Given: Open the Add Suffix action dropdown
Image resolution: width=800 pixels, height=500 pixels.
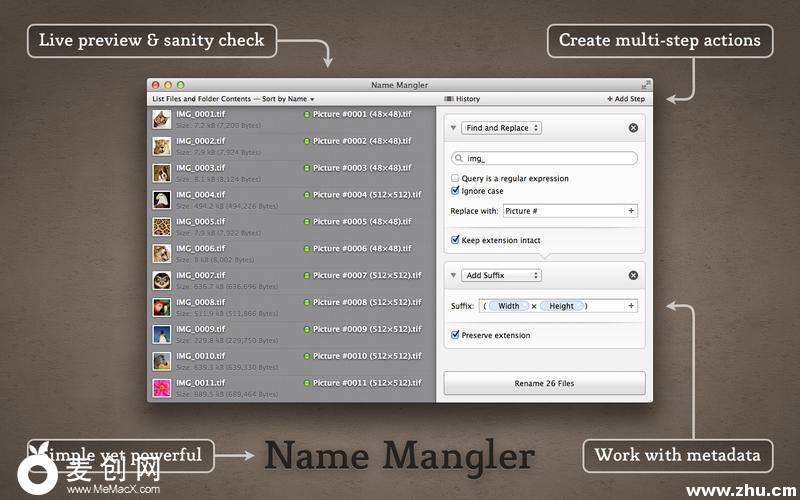Looking at the screenshot, I should pos(501,276).
